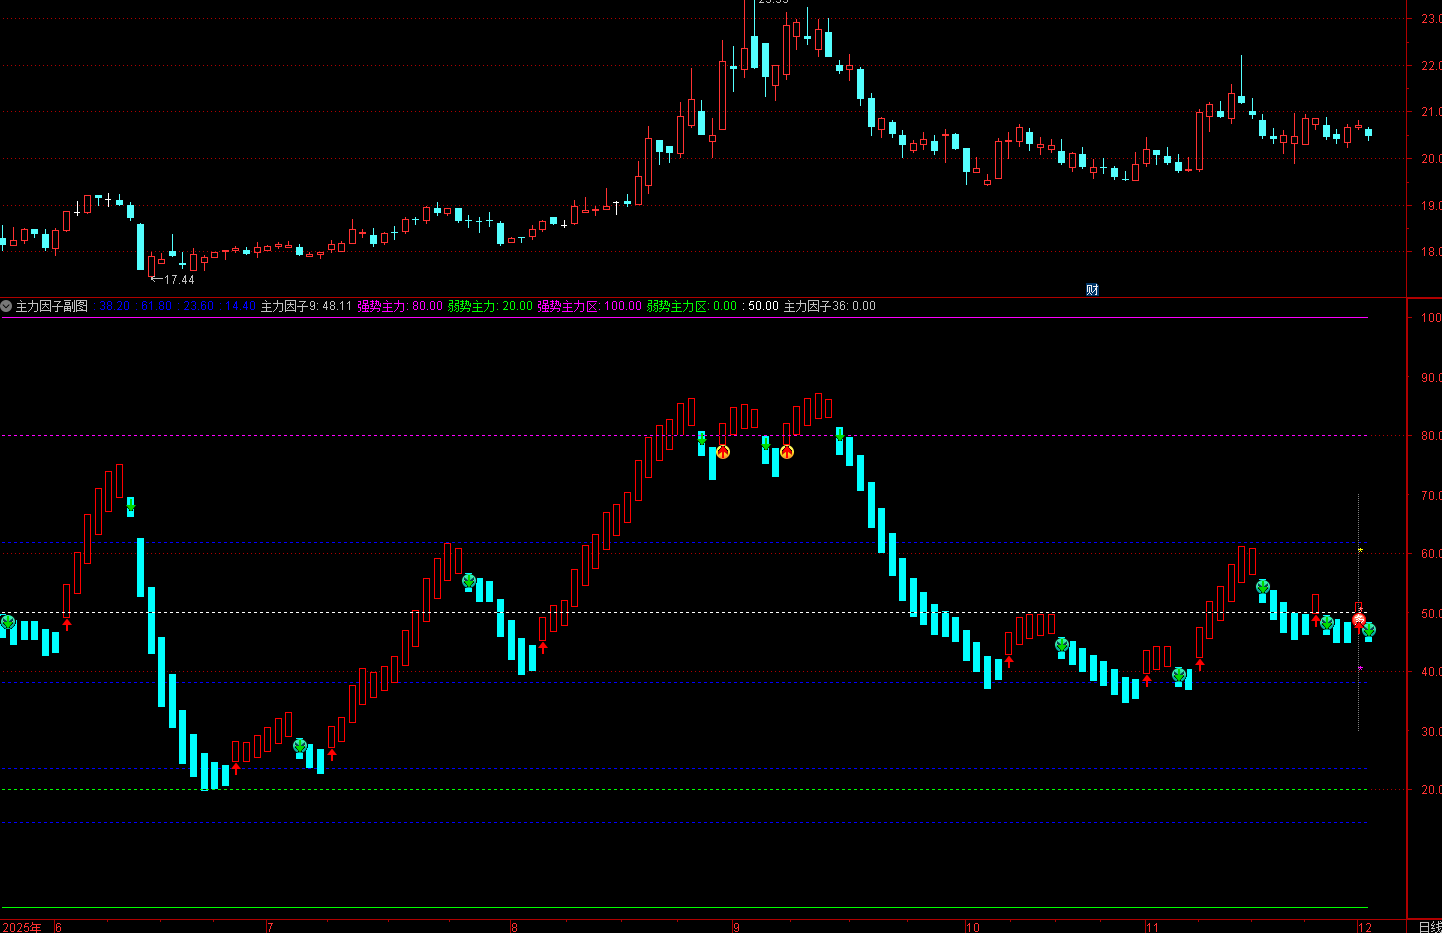Click the 17.44 low price annotation
Viewport: 1442px width, 933px height.
coord(179,280)
